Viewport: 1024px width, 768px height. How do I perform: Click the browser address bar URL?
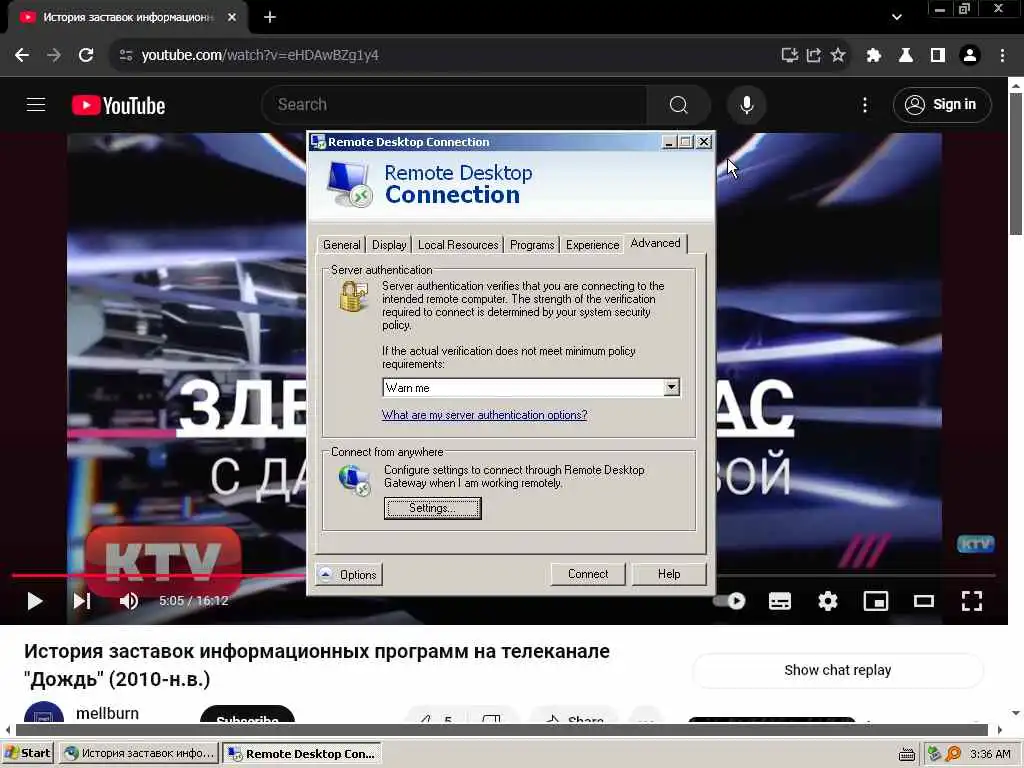coord(260,55)
